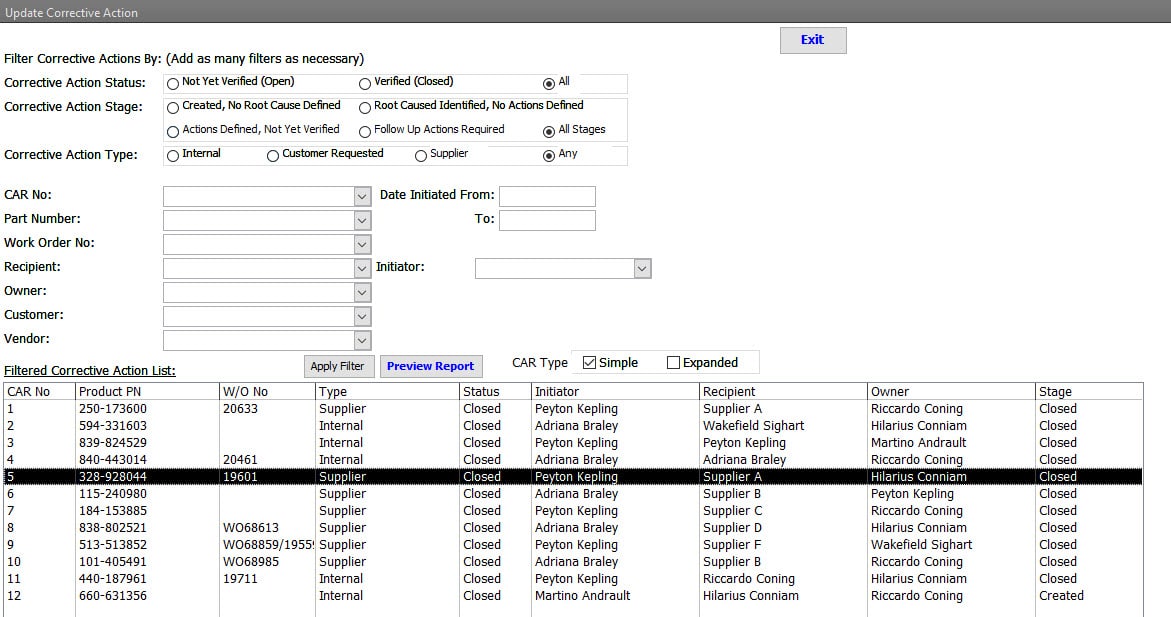
Task: Check the Expanded CAR type checkbox
Action: pos(673,362)
